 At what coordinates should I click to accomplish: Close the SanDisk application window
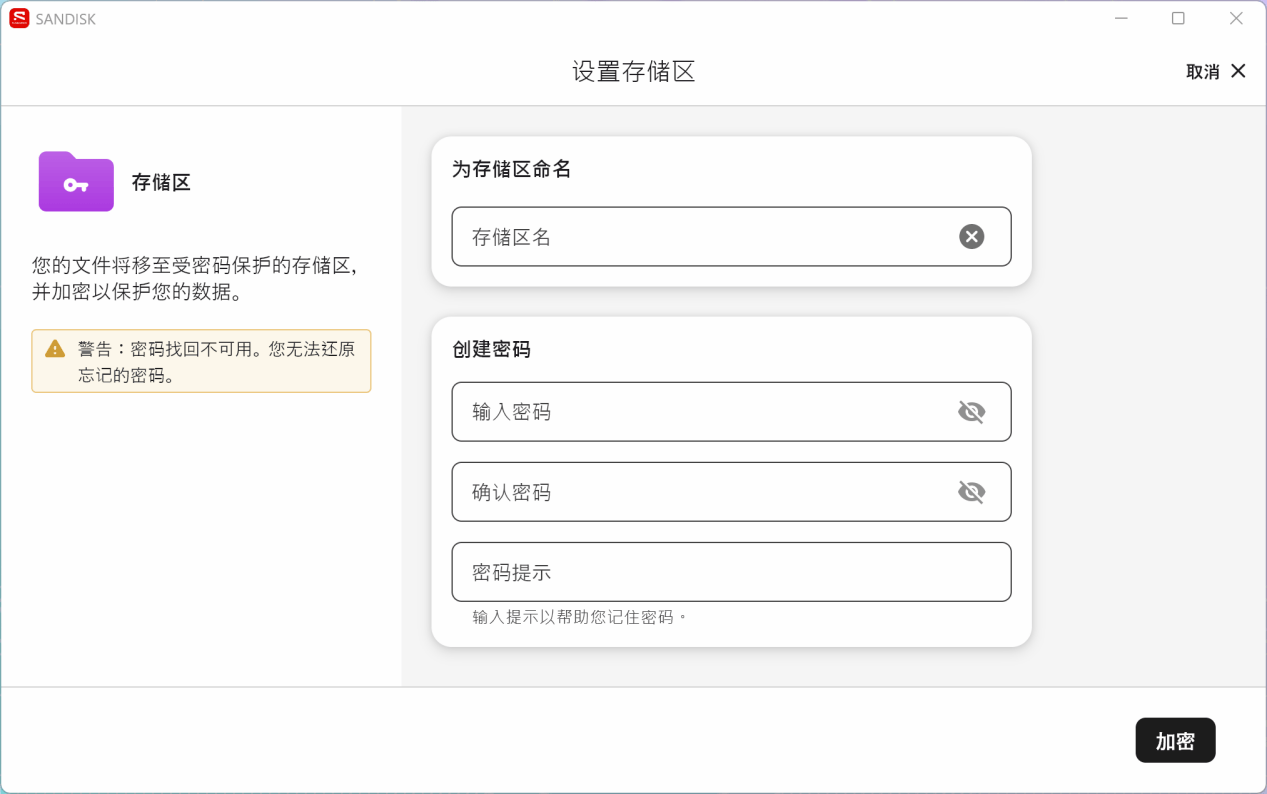1236,18
